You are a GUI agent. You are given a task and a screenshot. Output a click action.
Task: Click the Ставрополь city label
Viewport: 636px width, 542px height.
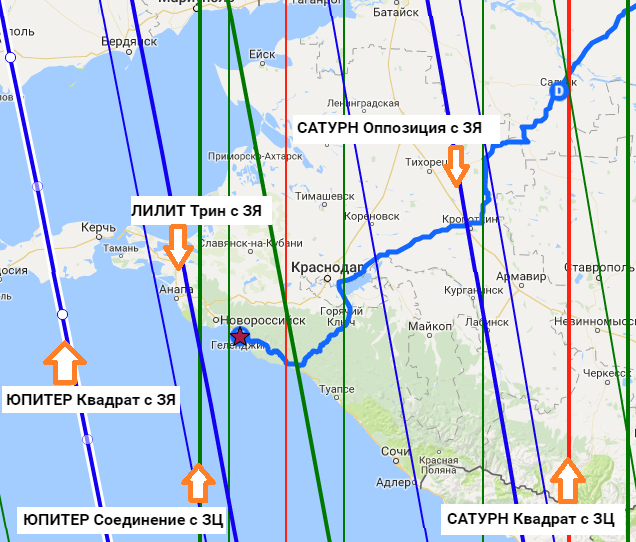tap(599, 268)
